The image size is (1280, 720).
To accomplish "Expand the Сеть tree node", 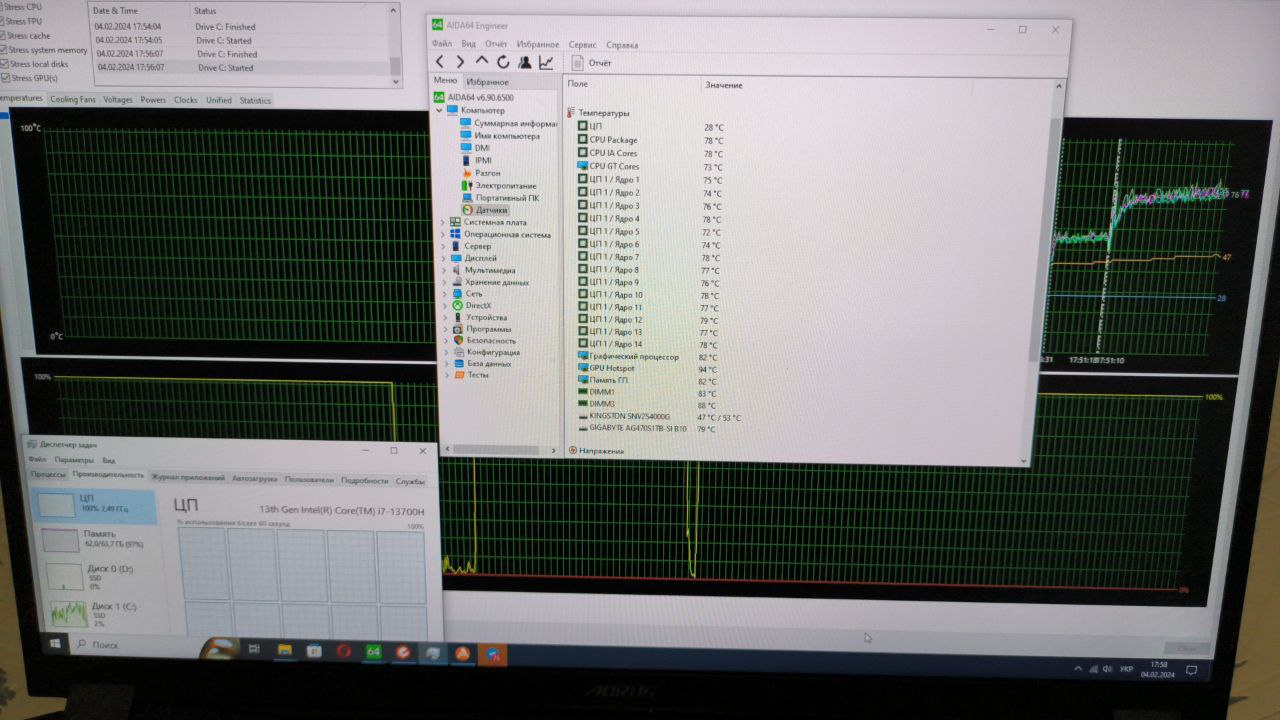I will pyautogui.click(x=443, y=294).
